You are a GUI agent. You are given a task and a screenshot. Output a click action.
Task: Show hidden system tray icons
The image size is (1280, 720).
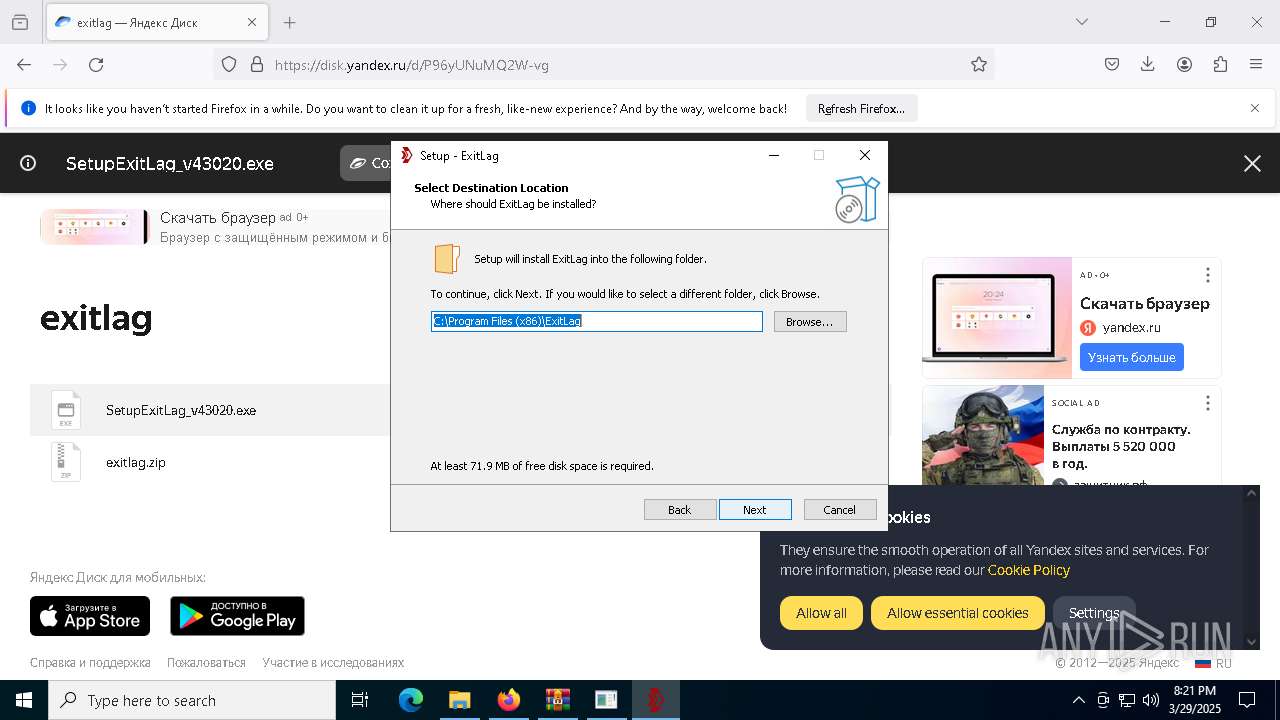click(x=1078, y=700)
